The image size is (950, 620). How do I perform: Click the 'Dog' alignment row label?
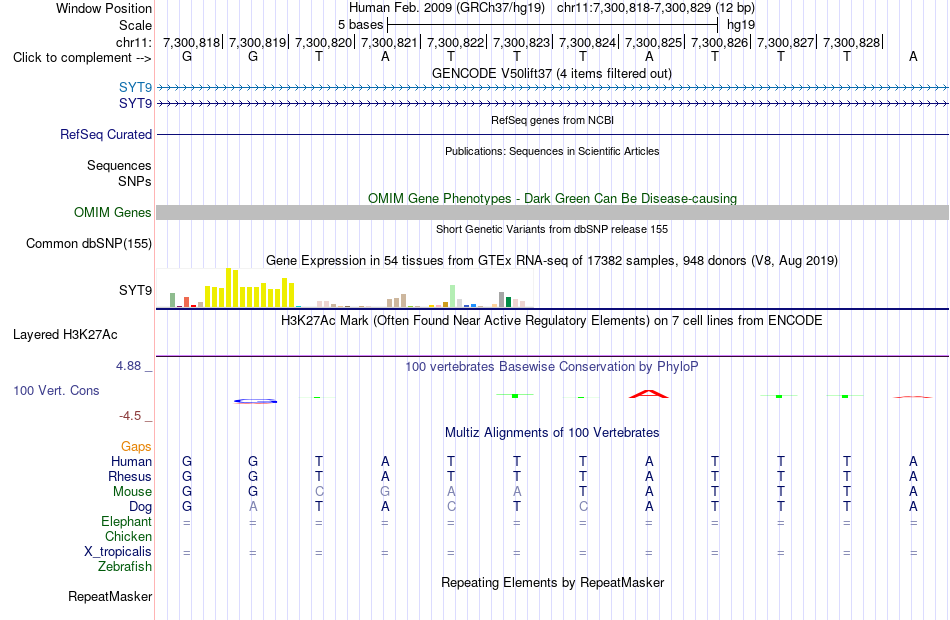tap(140, 507)
